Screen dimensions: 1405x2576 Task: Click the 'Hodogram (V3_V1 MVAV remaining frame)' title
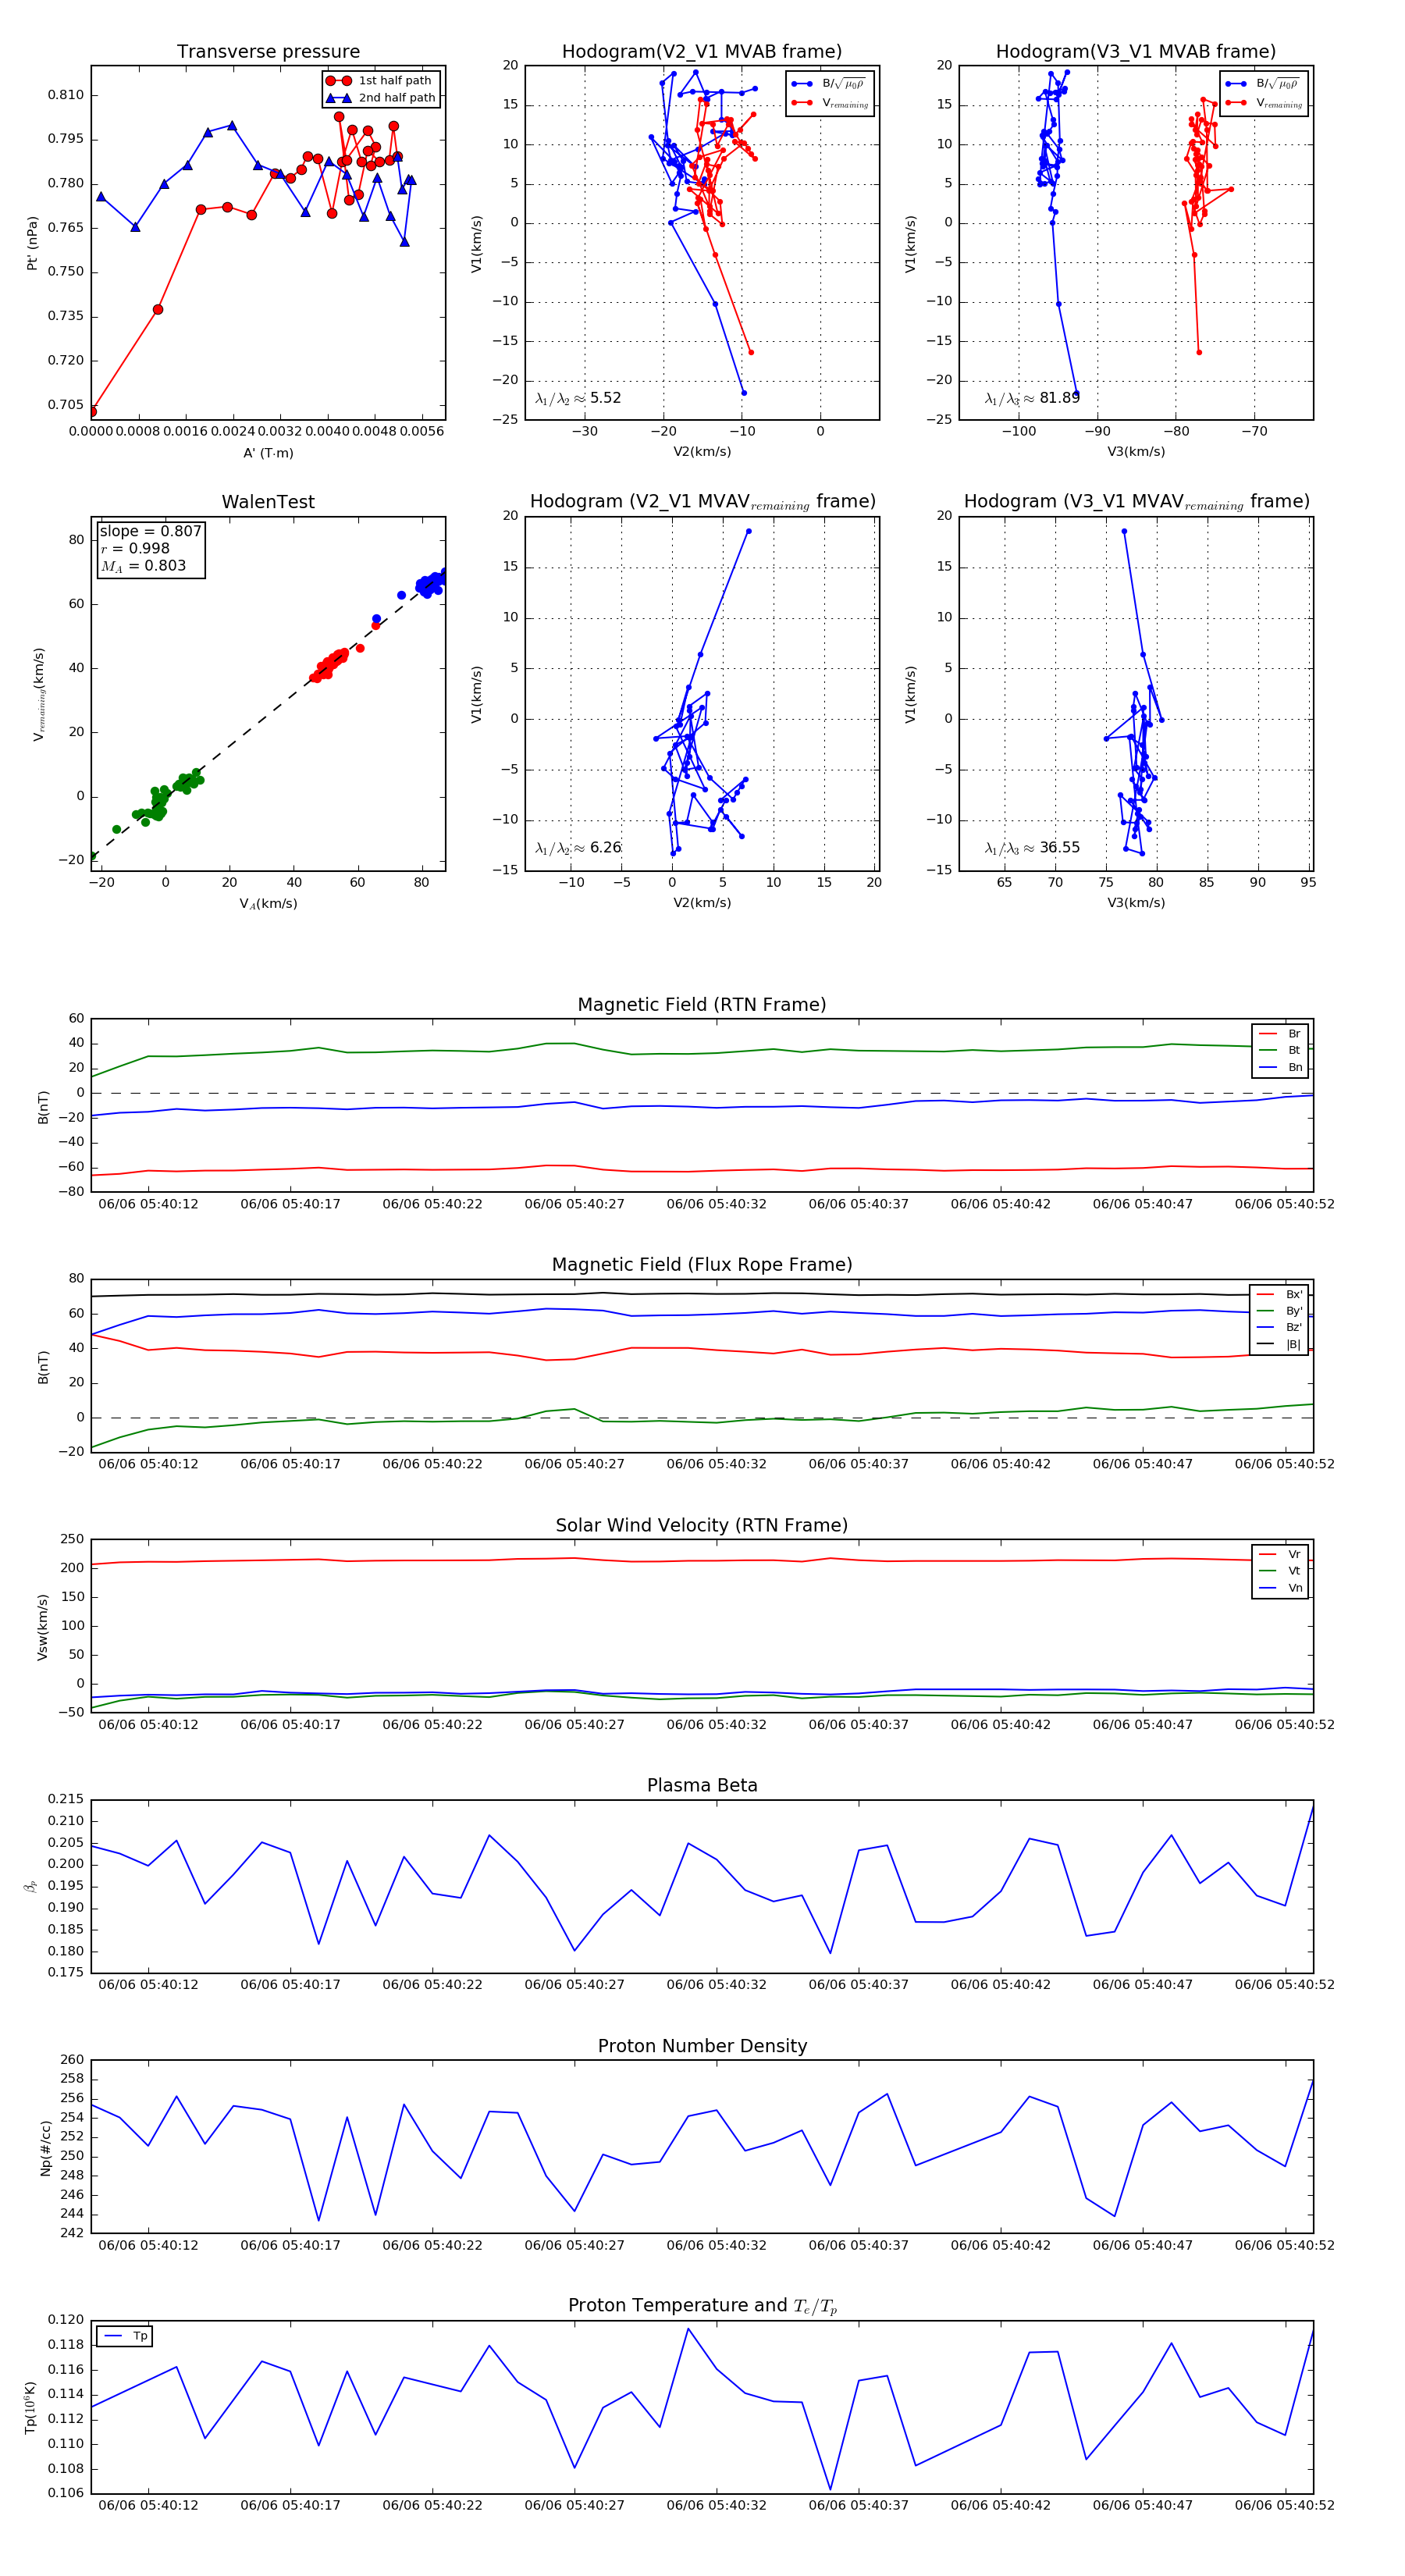(1136, 502)
